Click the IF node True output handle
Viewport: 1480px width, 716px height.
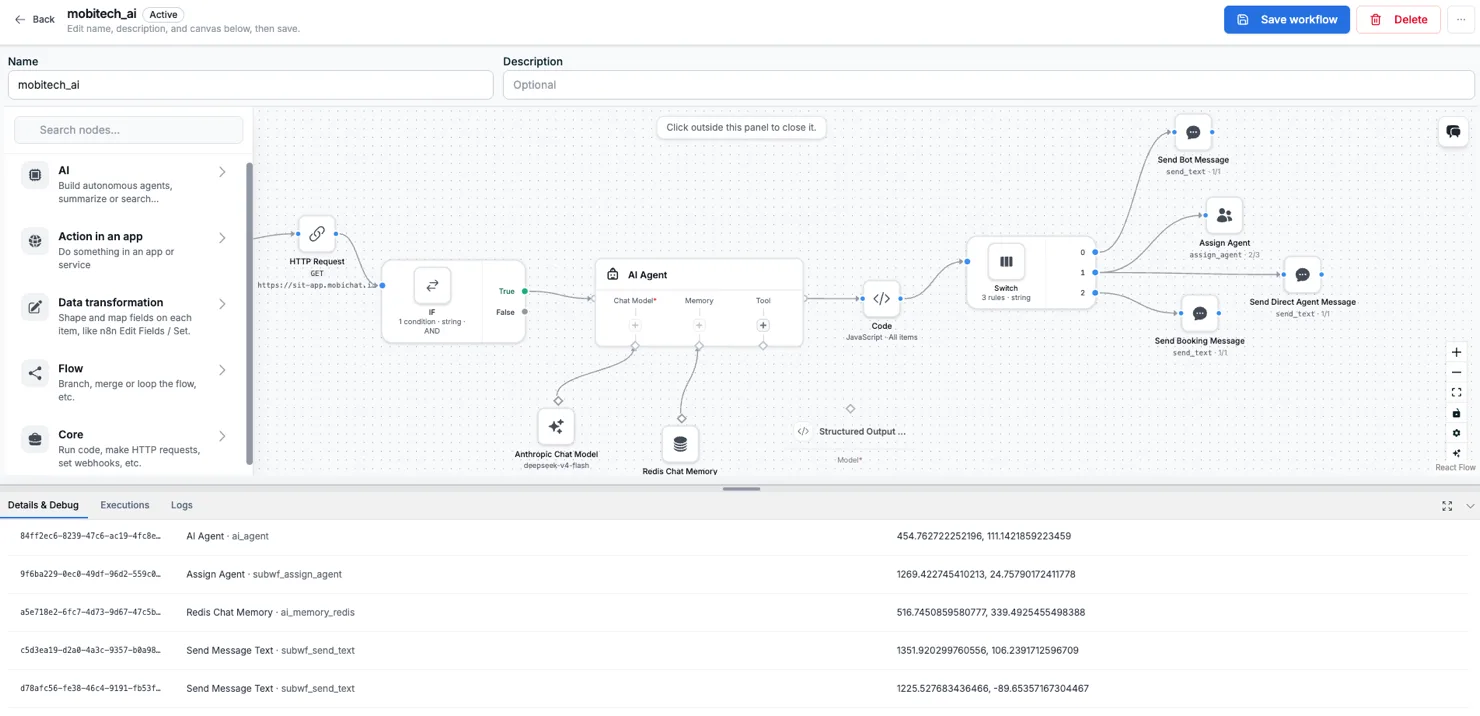(x=525, y=291)
